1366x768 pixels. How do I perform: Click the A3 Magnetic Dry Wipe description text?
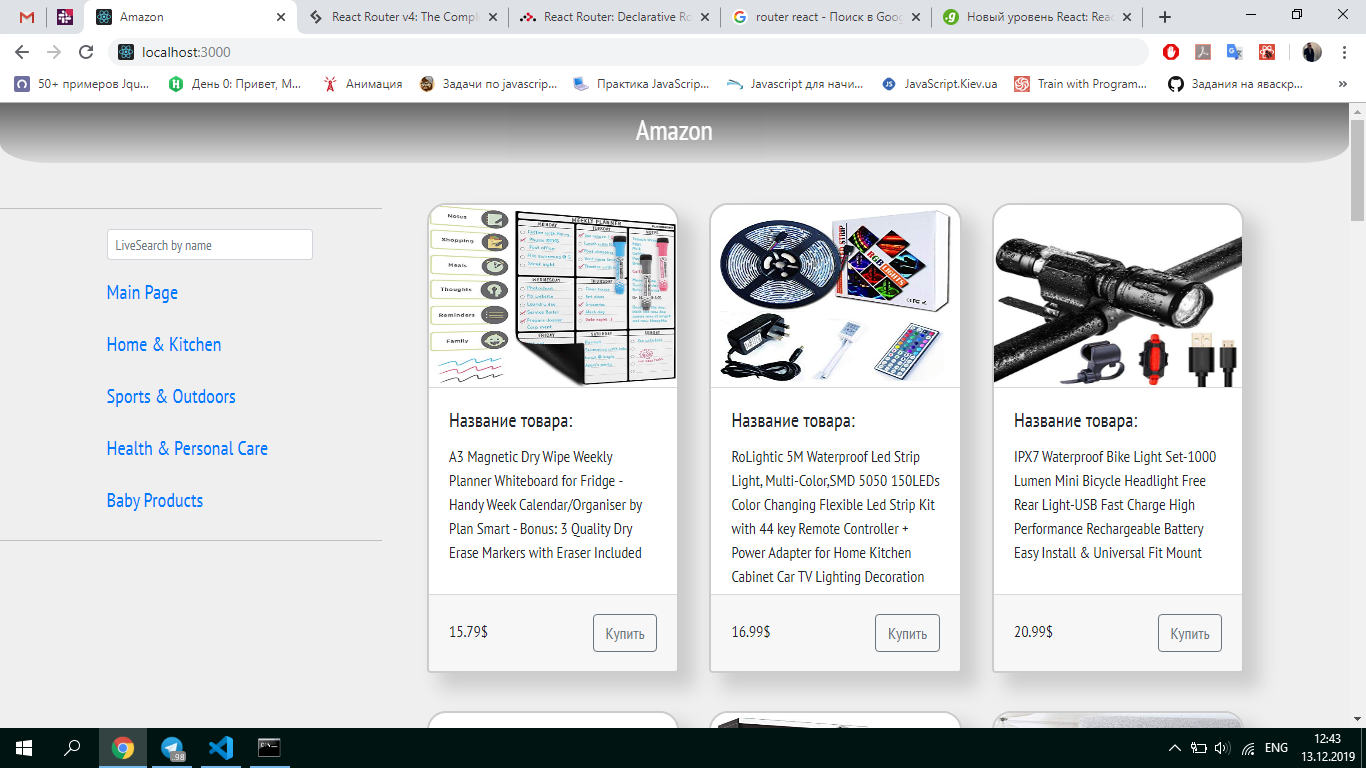pos(547,505)
